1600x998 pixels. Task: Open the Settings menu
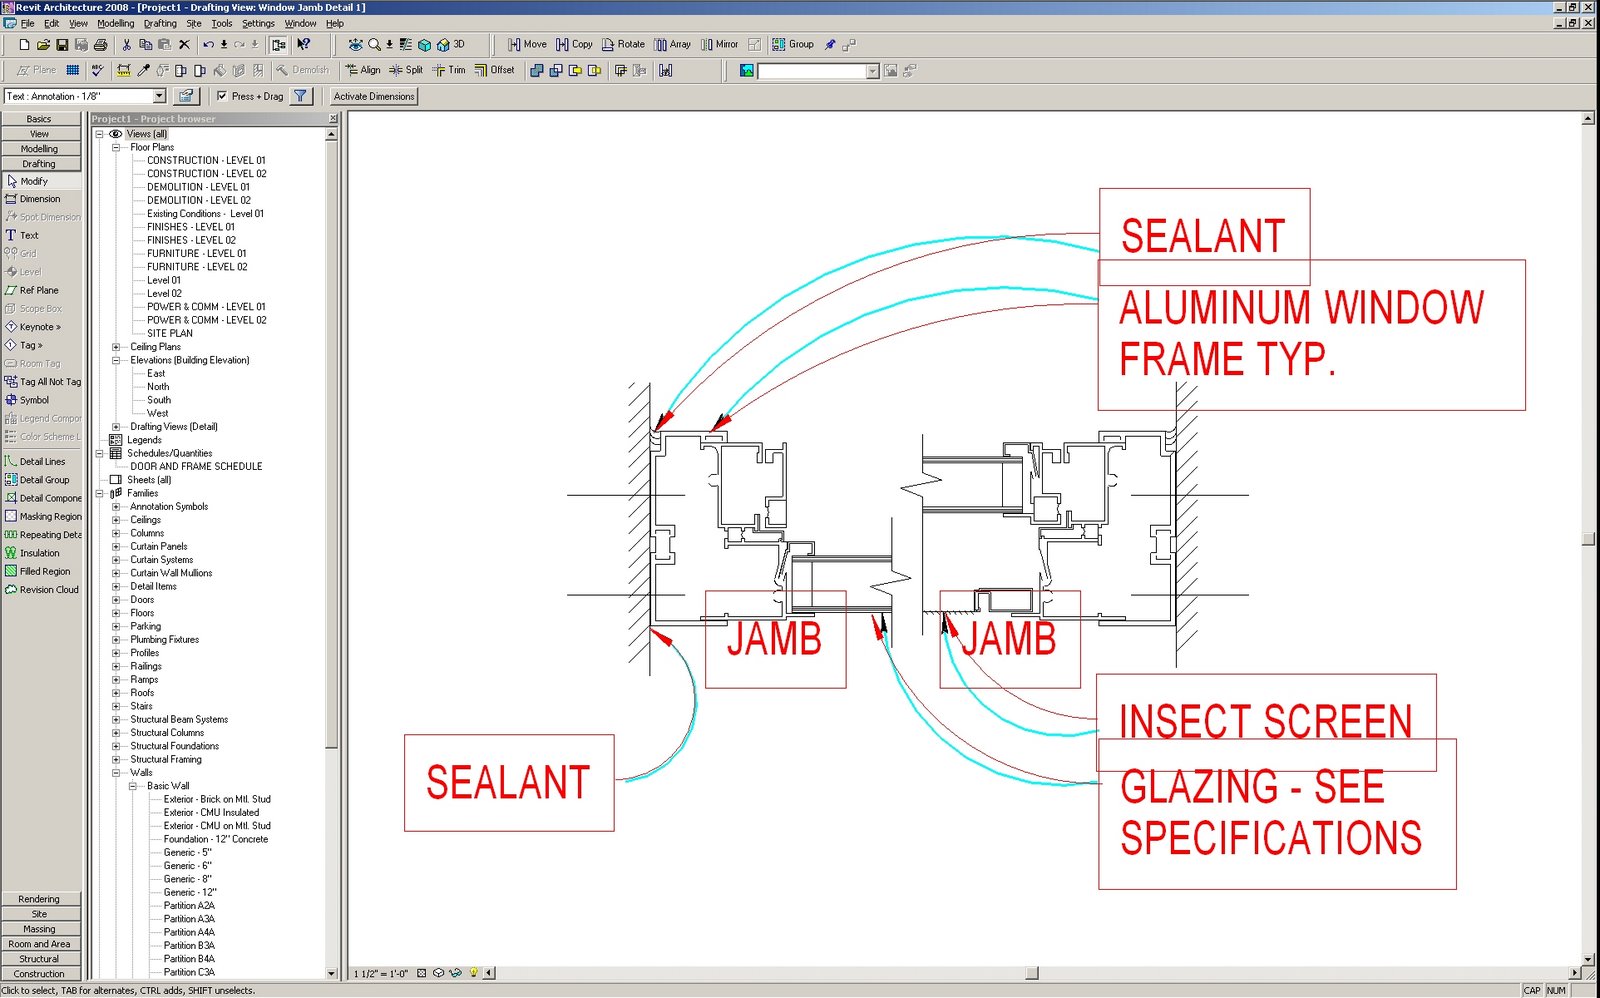pyautogui.click(x=258, y=23)
